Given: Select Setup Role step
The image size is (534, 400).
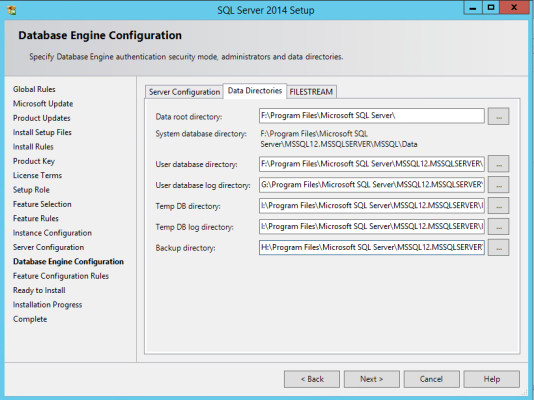Looking at the screenshot, I should 31,190.
